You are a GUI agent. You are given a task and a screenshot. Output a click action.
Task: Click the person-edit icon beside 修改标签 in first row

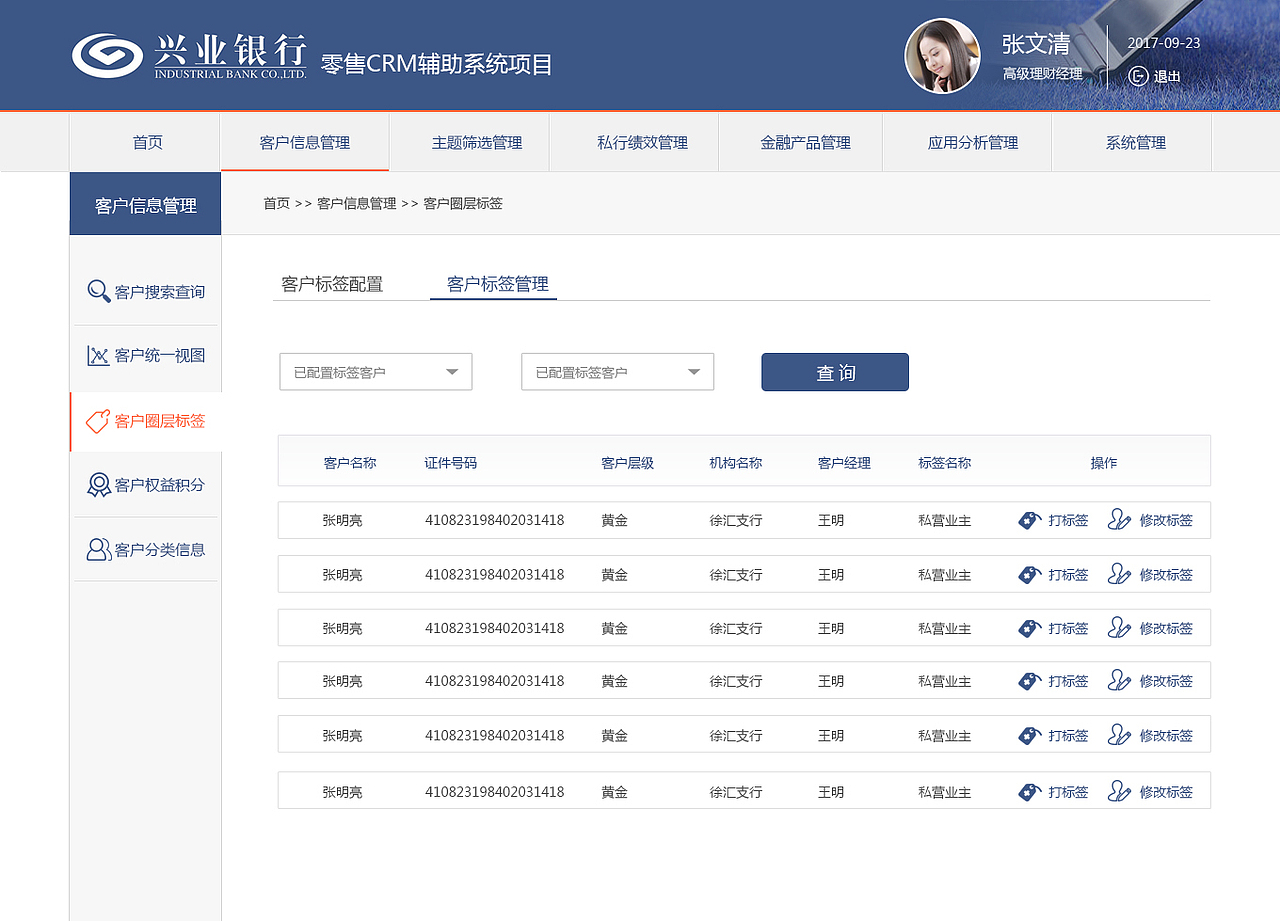[1117, 519]
